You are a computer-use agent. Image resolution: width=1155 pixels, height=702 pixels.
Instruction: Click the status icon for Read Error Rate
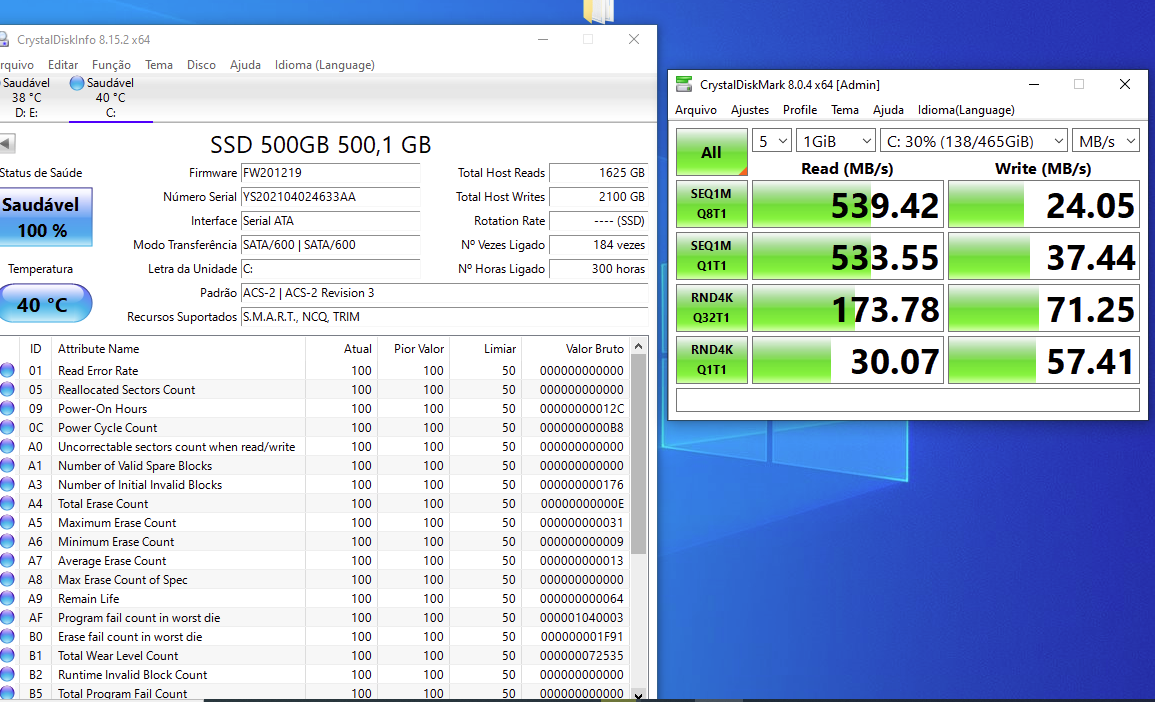point(7,371)
